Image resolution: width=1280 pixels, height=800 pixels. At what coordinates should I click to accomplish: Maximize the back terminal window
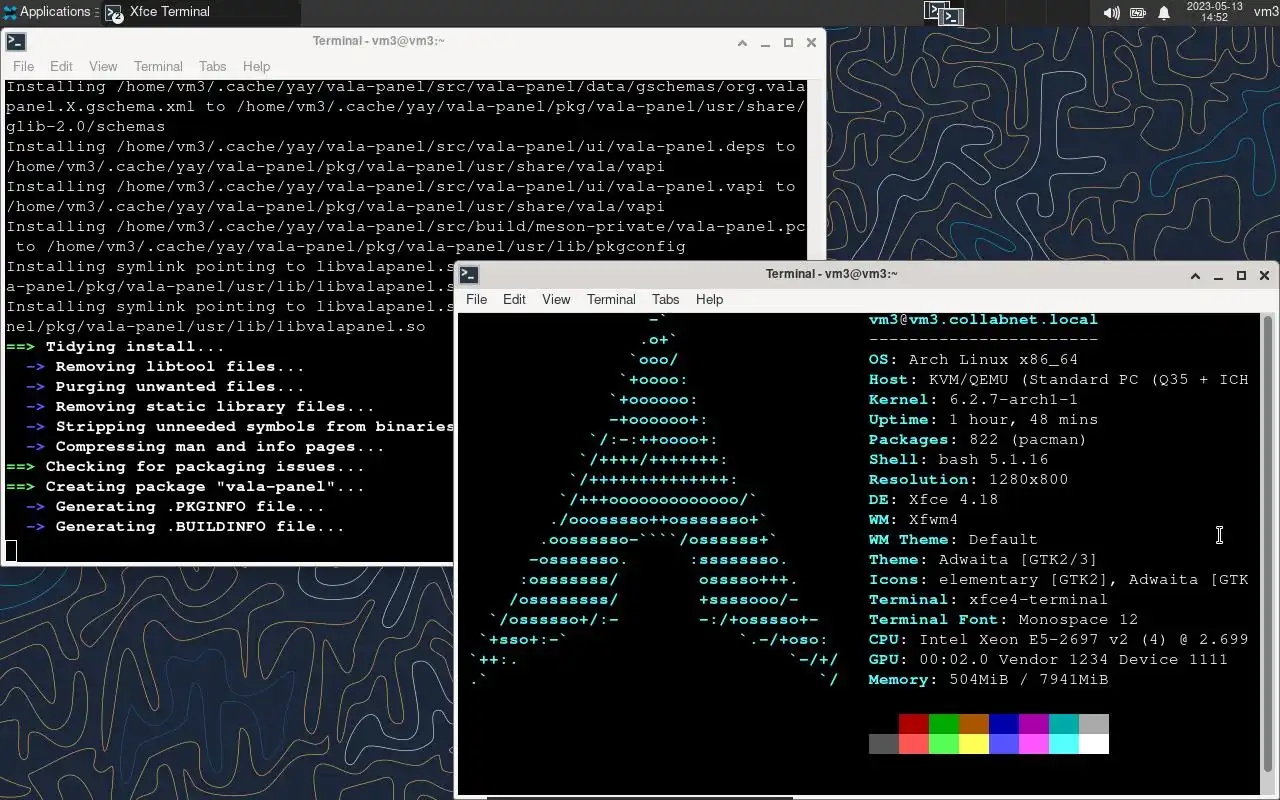tap(788, 43)
